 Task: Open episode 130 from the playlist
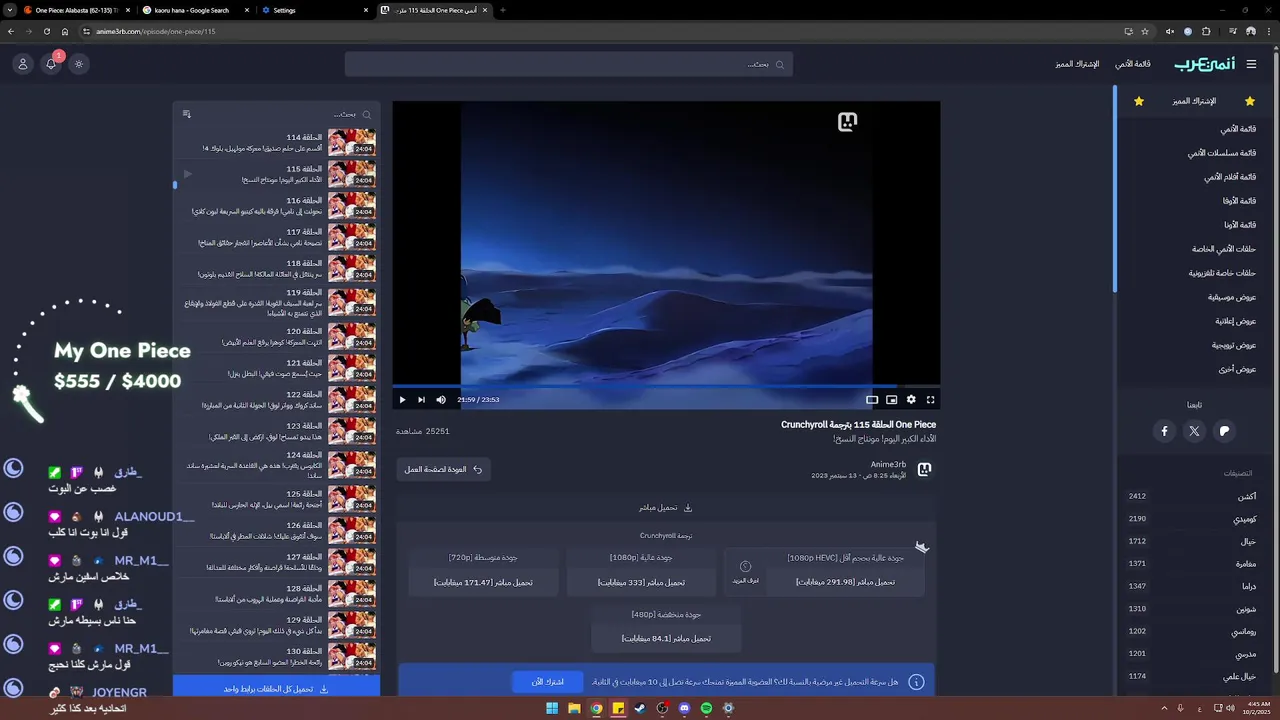[277, 657]
